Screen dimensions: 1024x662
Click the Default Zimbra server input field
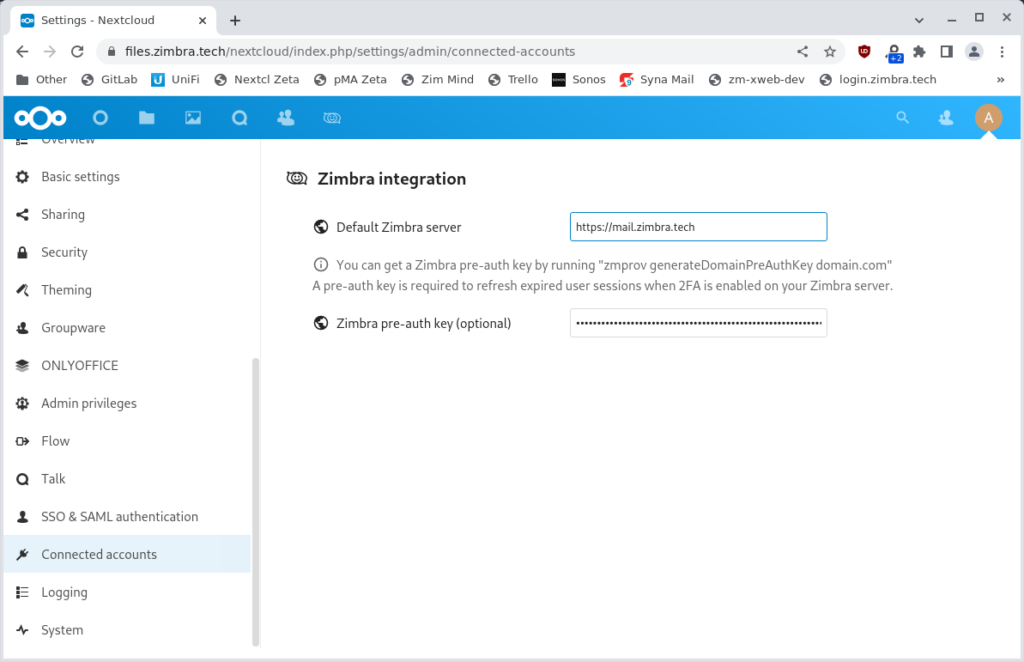[x=698, y=227]
